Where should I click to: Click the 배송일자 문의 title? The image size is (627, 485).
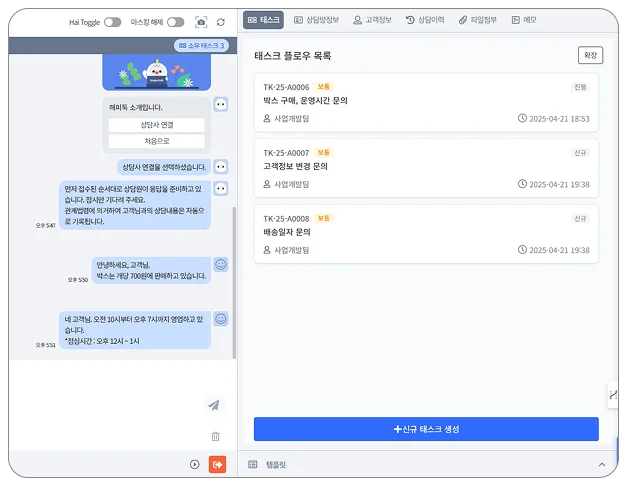click(287, 232)
